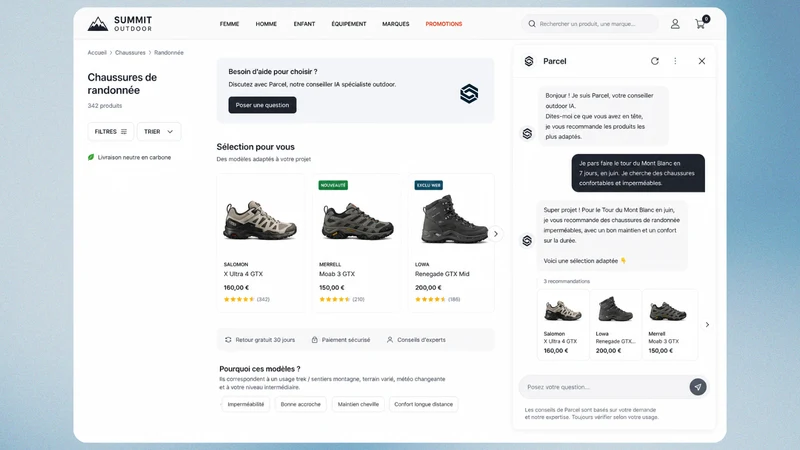800x450 pixels.
Task: Open Salomon recommendation card in chat
Action: tap(563, 324)
